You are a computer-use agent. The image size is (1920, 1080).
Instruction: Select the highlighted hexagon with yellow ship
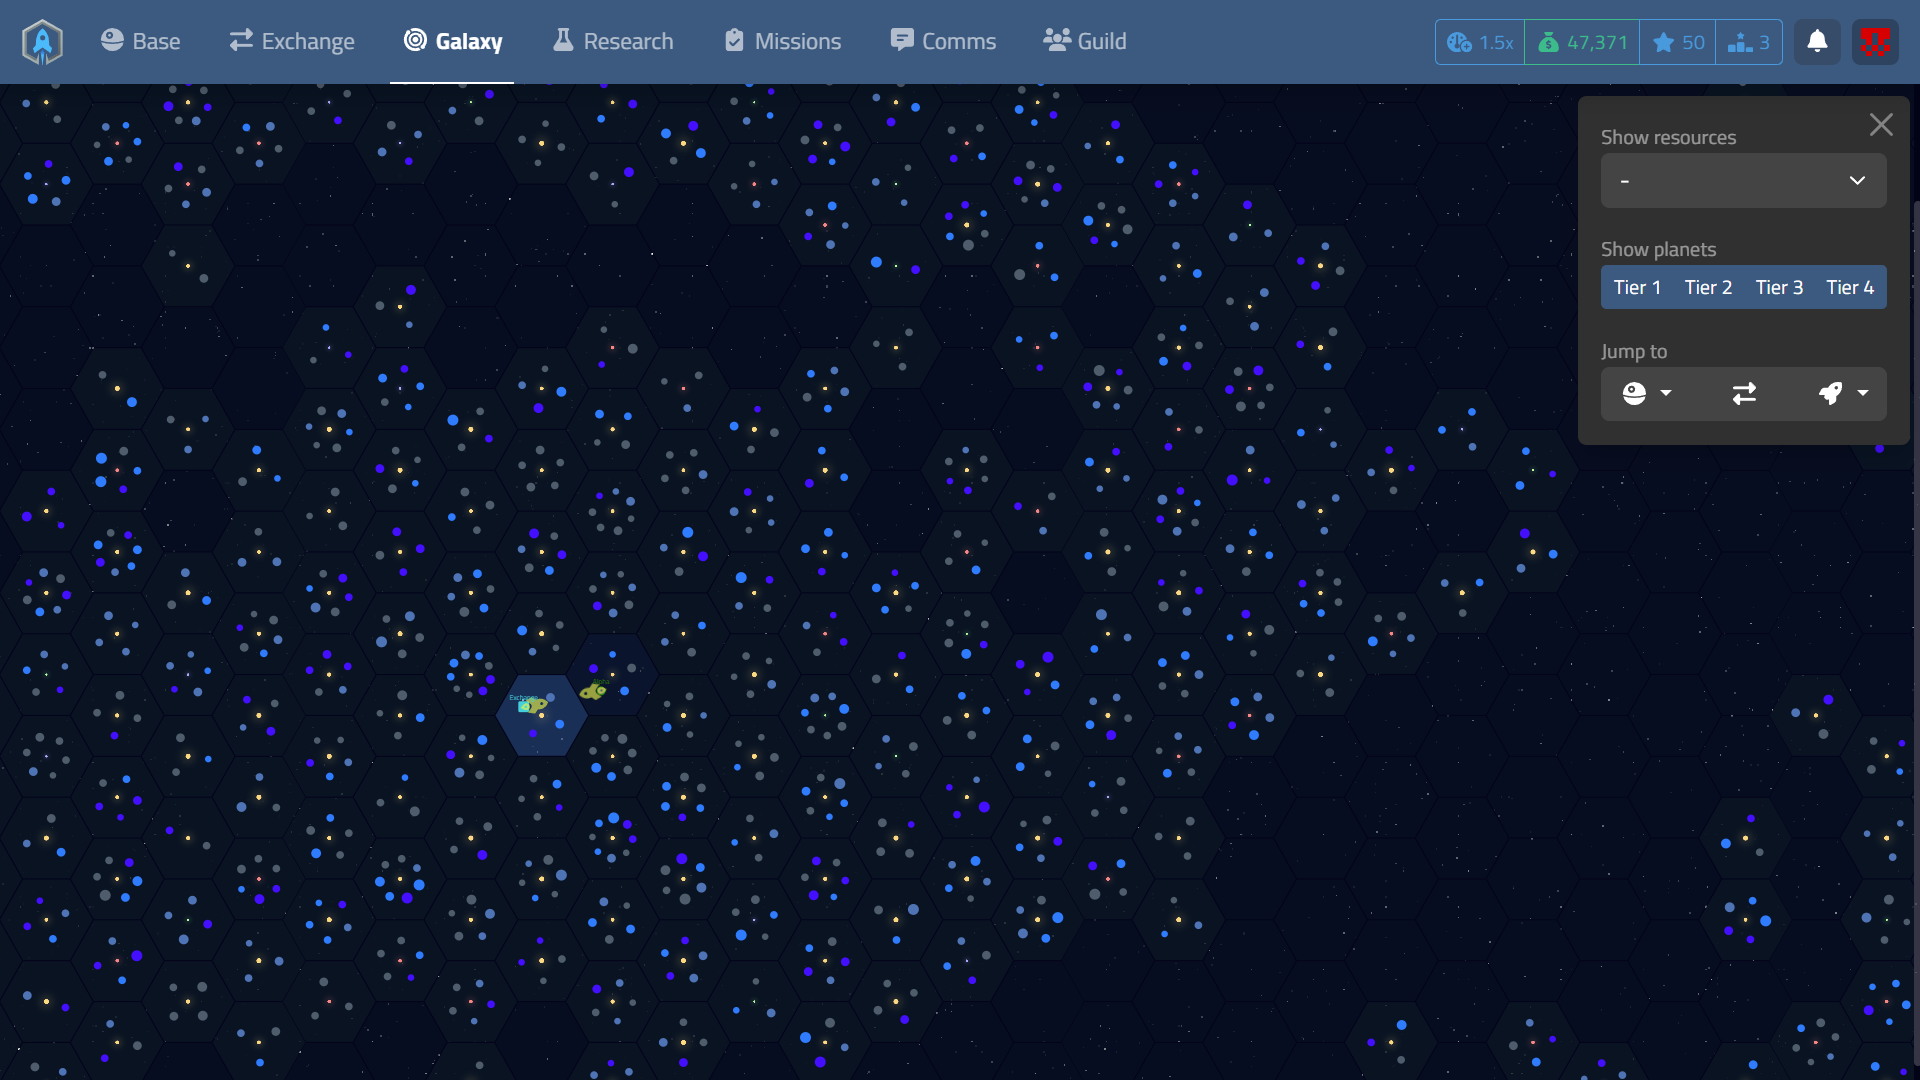[x=541, y=718]
